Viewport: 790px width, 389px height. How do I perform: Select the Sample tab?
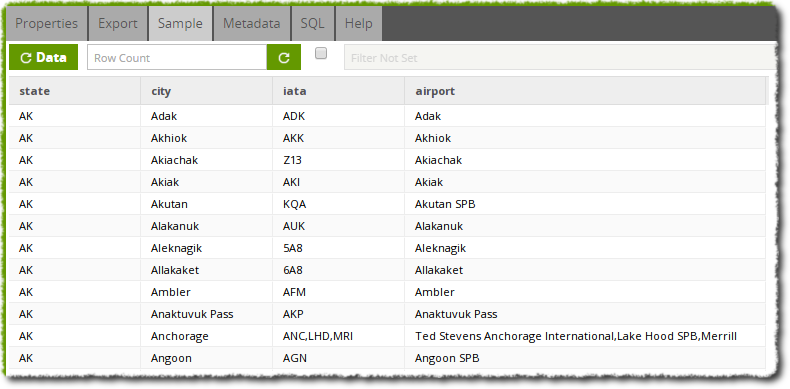coord(180,24)
